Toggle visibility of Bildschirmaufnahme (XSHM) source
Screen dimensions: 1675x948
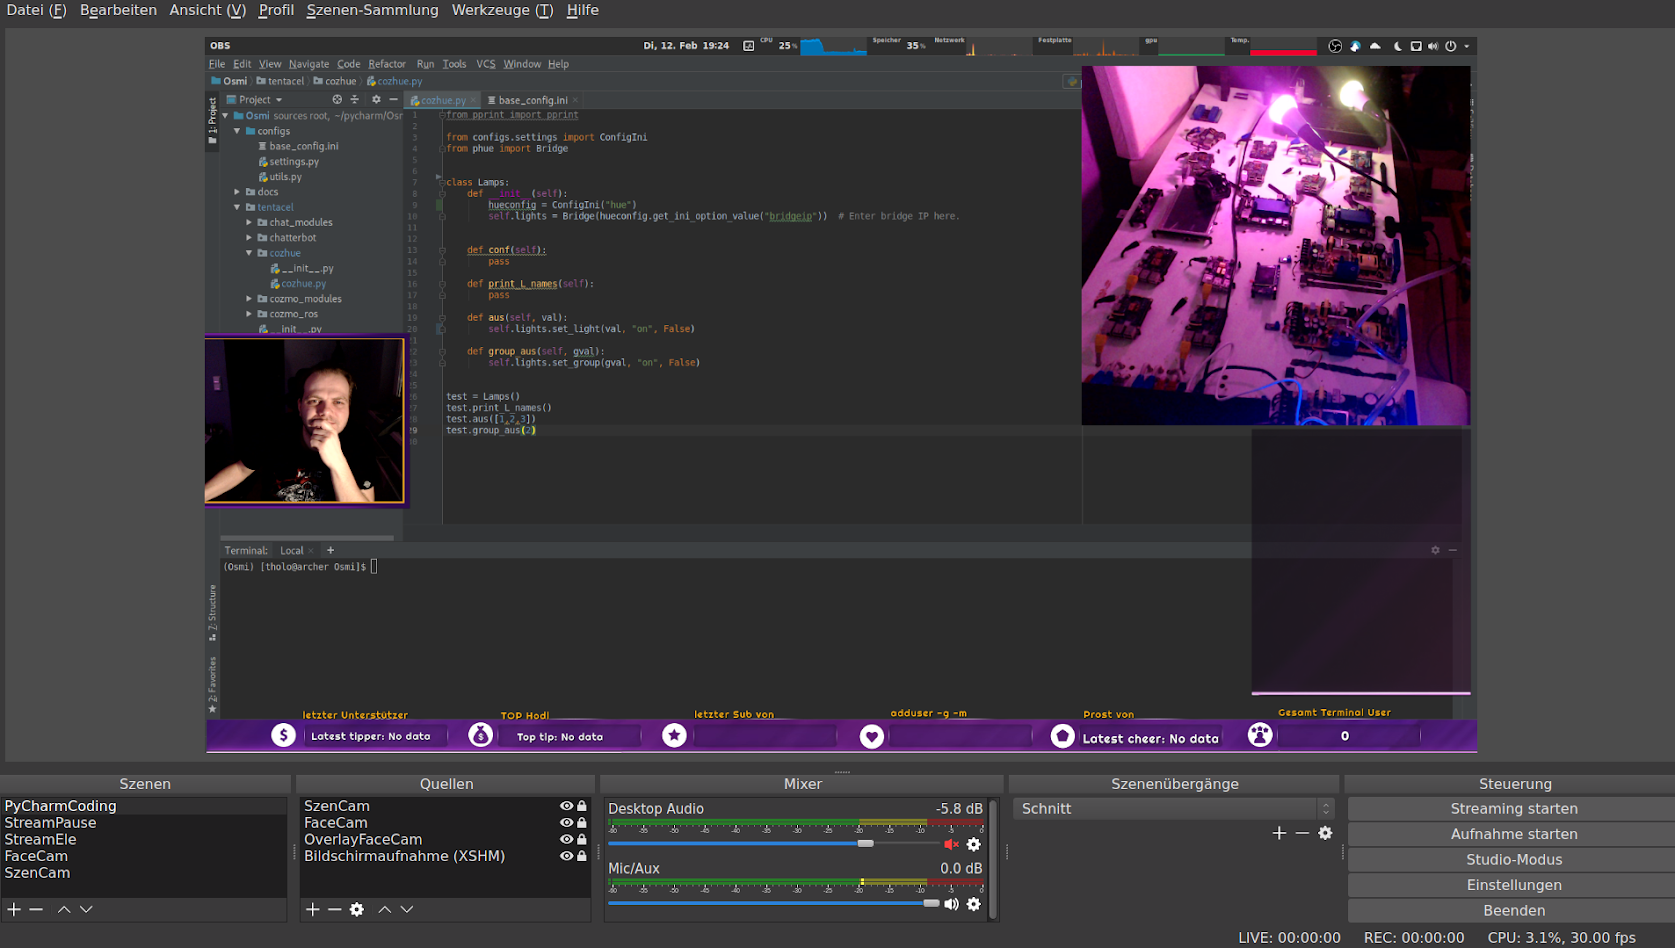point(566,856)
